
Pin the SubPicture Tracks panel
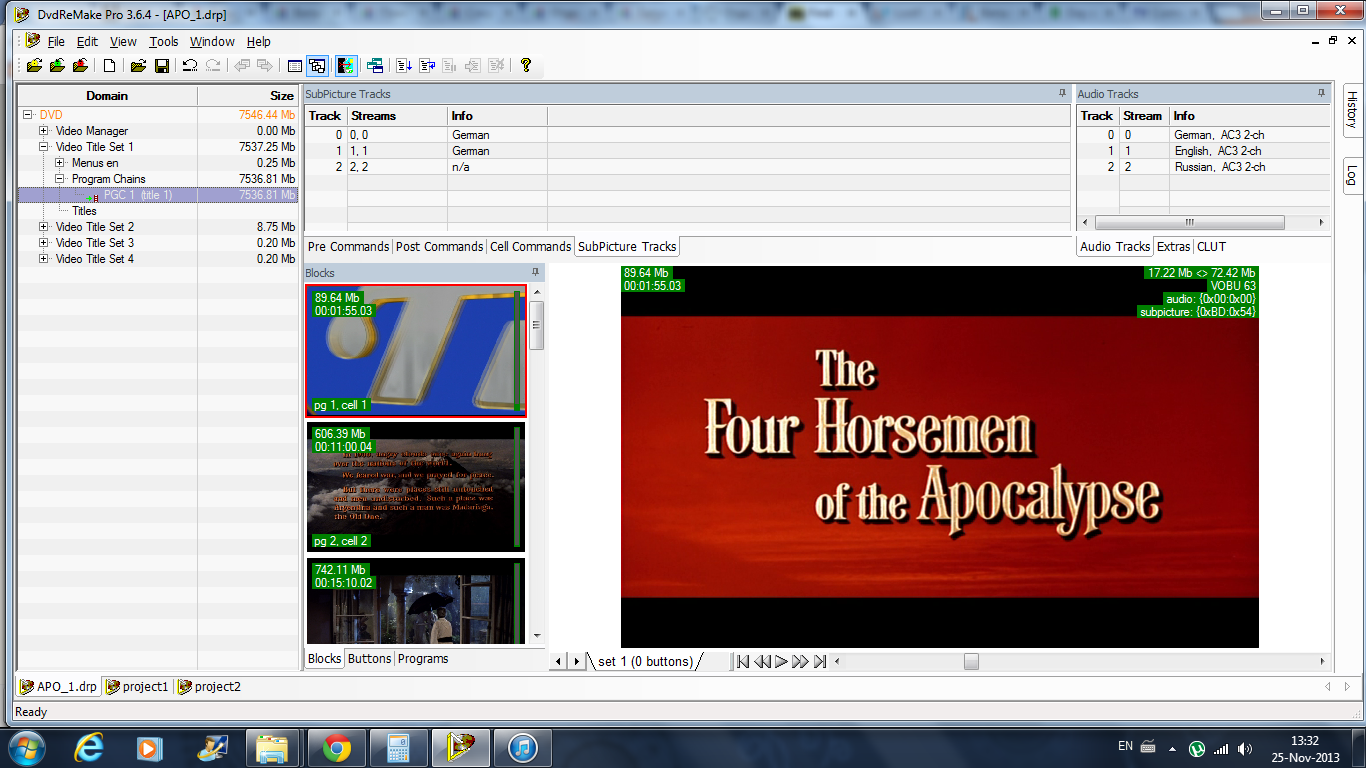(1062, 93)
